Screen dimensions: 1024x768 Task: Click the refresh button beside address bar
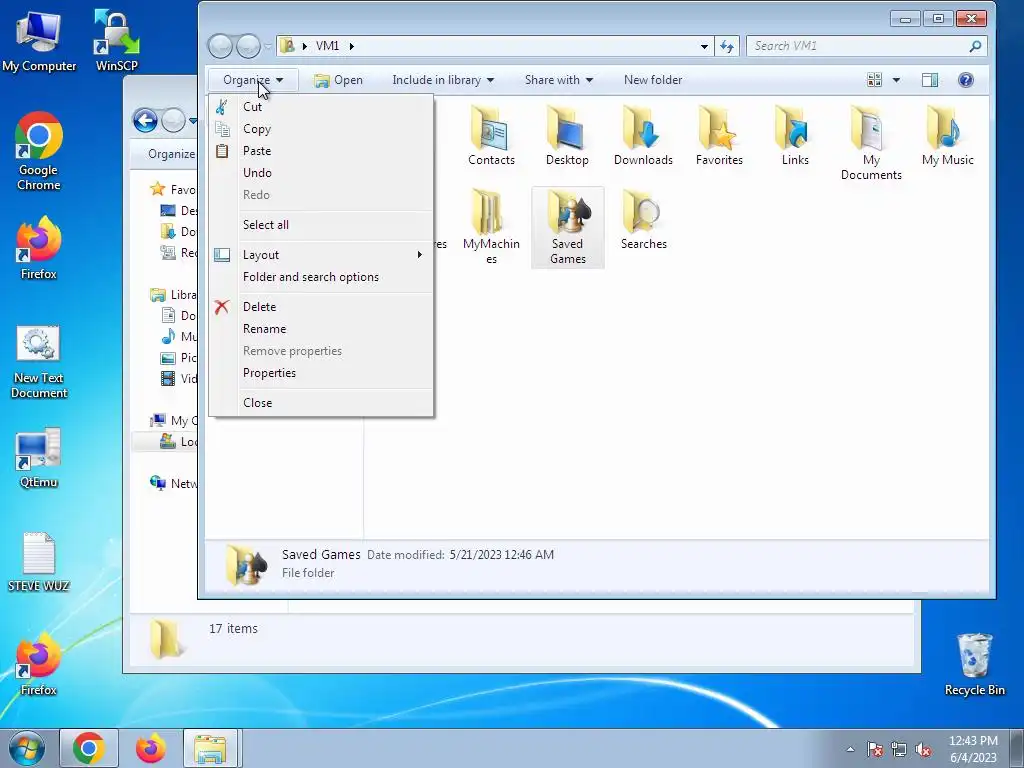726,46
